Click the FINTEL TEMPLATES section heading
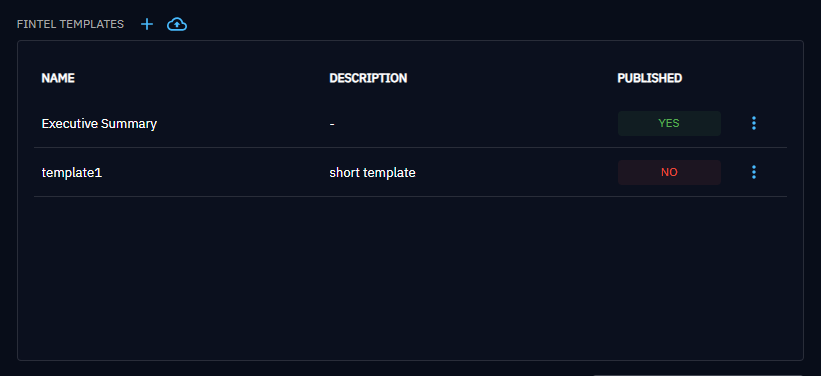This screenshot has height=376, width=821. (x=70, y=24)
